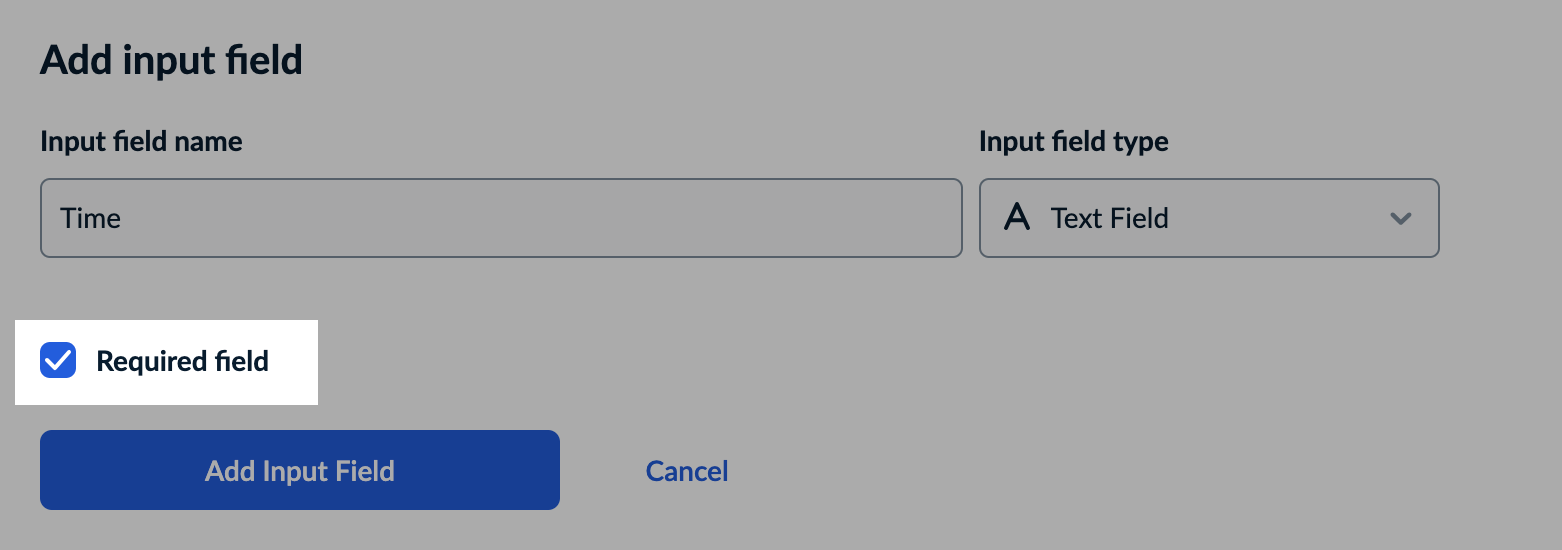Click the dropdown chevron arrow

(x=1401, y=218)
